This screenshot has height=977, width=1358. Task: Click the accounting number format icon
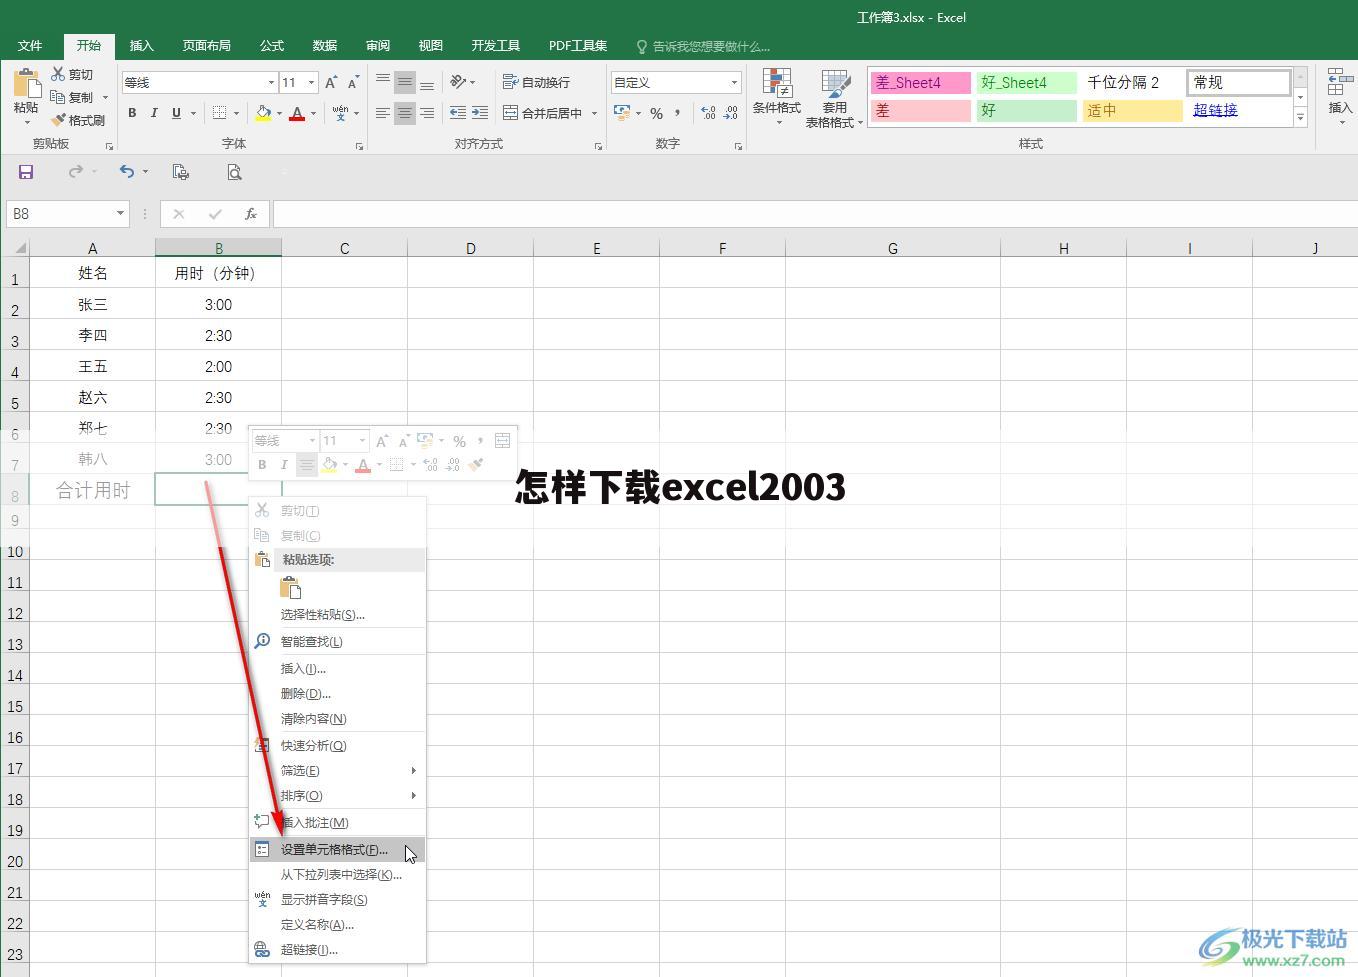click(x=622, y=113)
